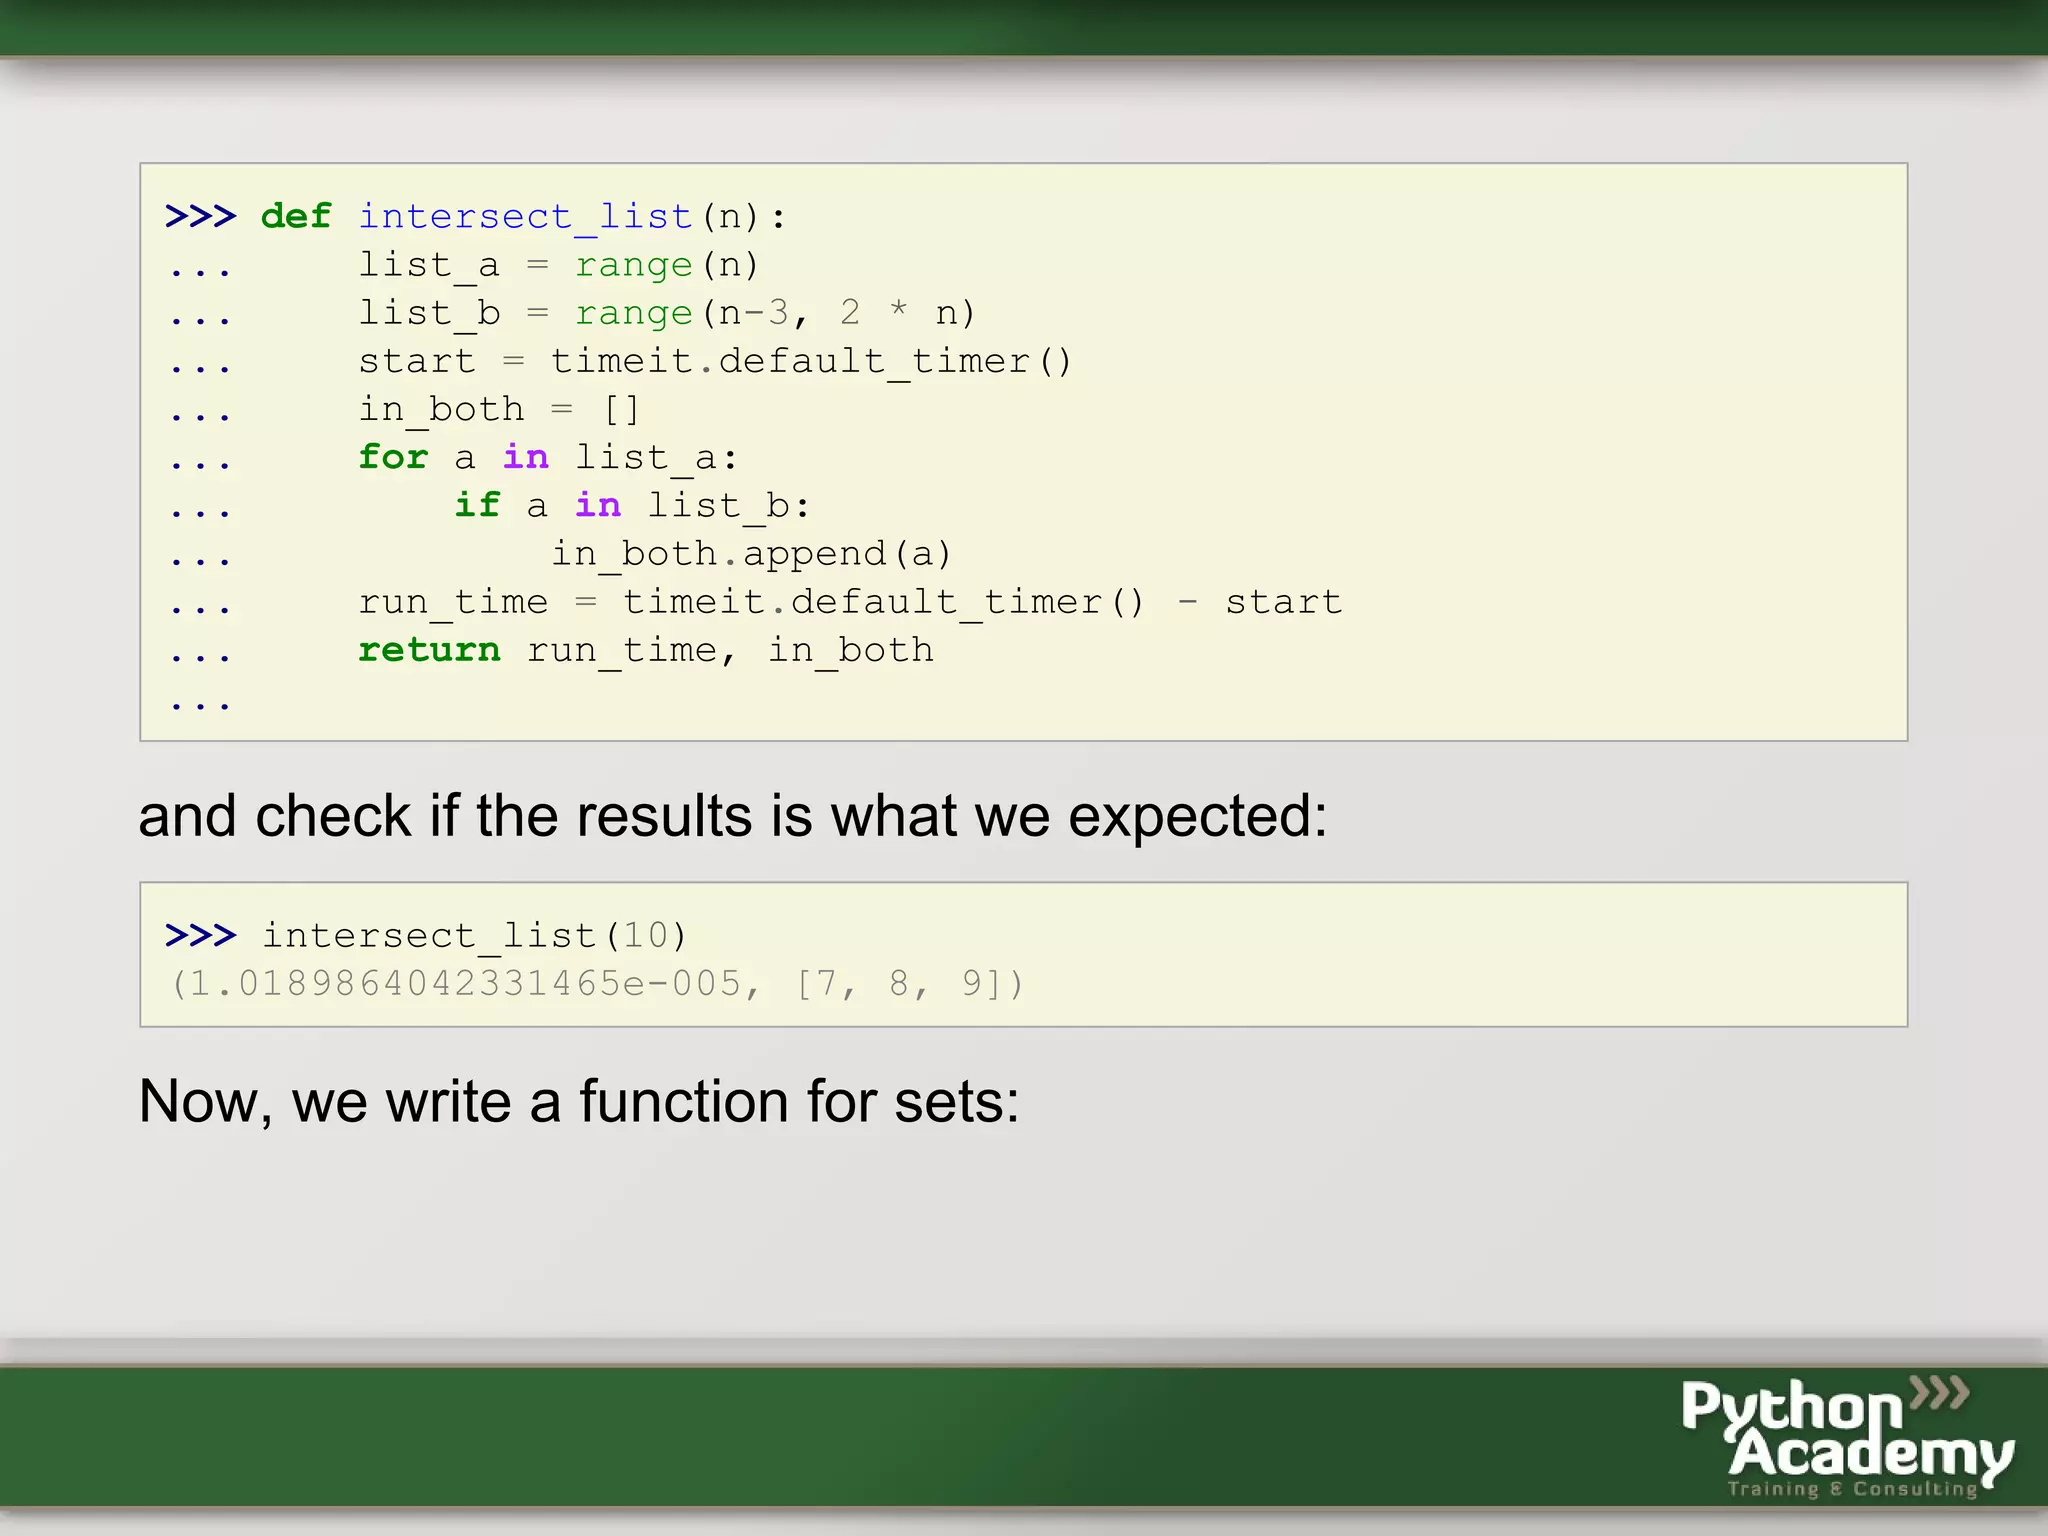
Task: Click the 'in_both = []' line
Action: (x=499, y=409)
